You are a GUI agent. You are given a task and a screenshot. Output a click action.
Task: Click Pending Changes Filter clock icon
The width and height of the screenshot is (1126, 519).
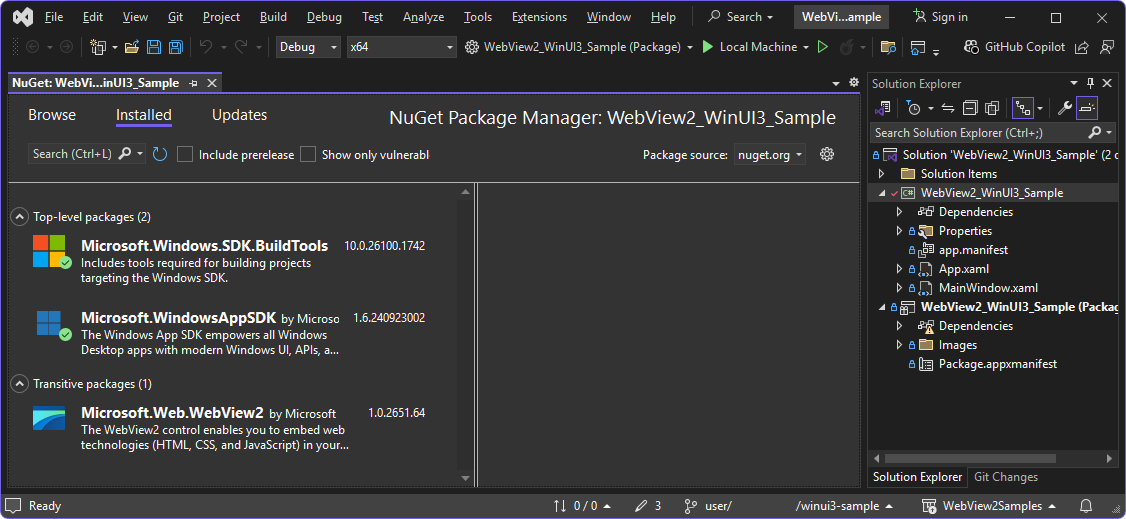tap(913, 108)
